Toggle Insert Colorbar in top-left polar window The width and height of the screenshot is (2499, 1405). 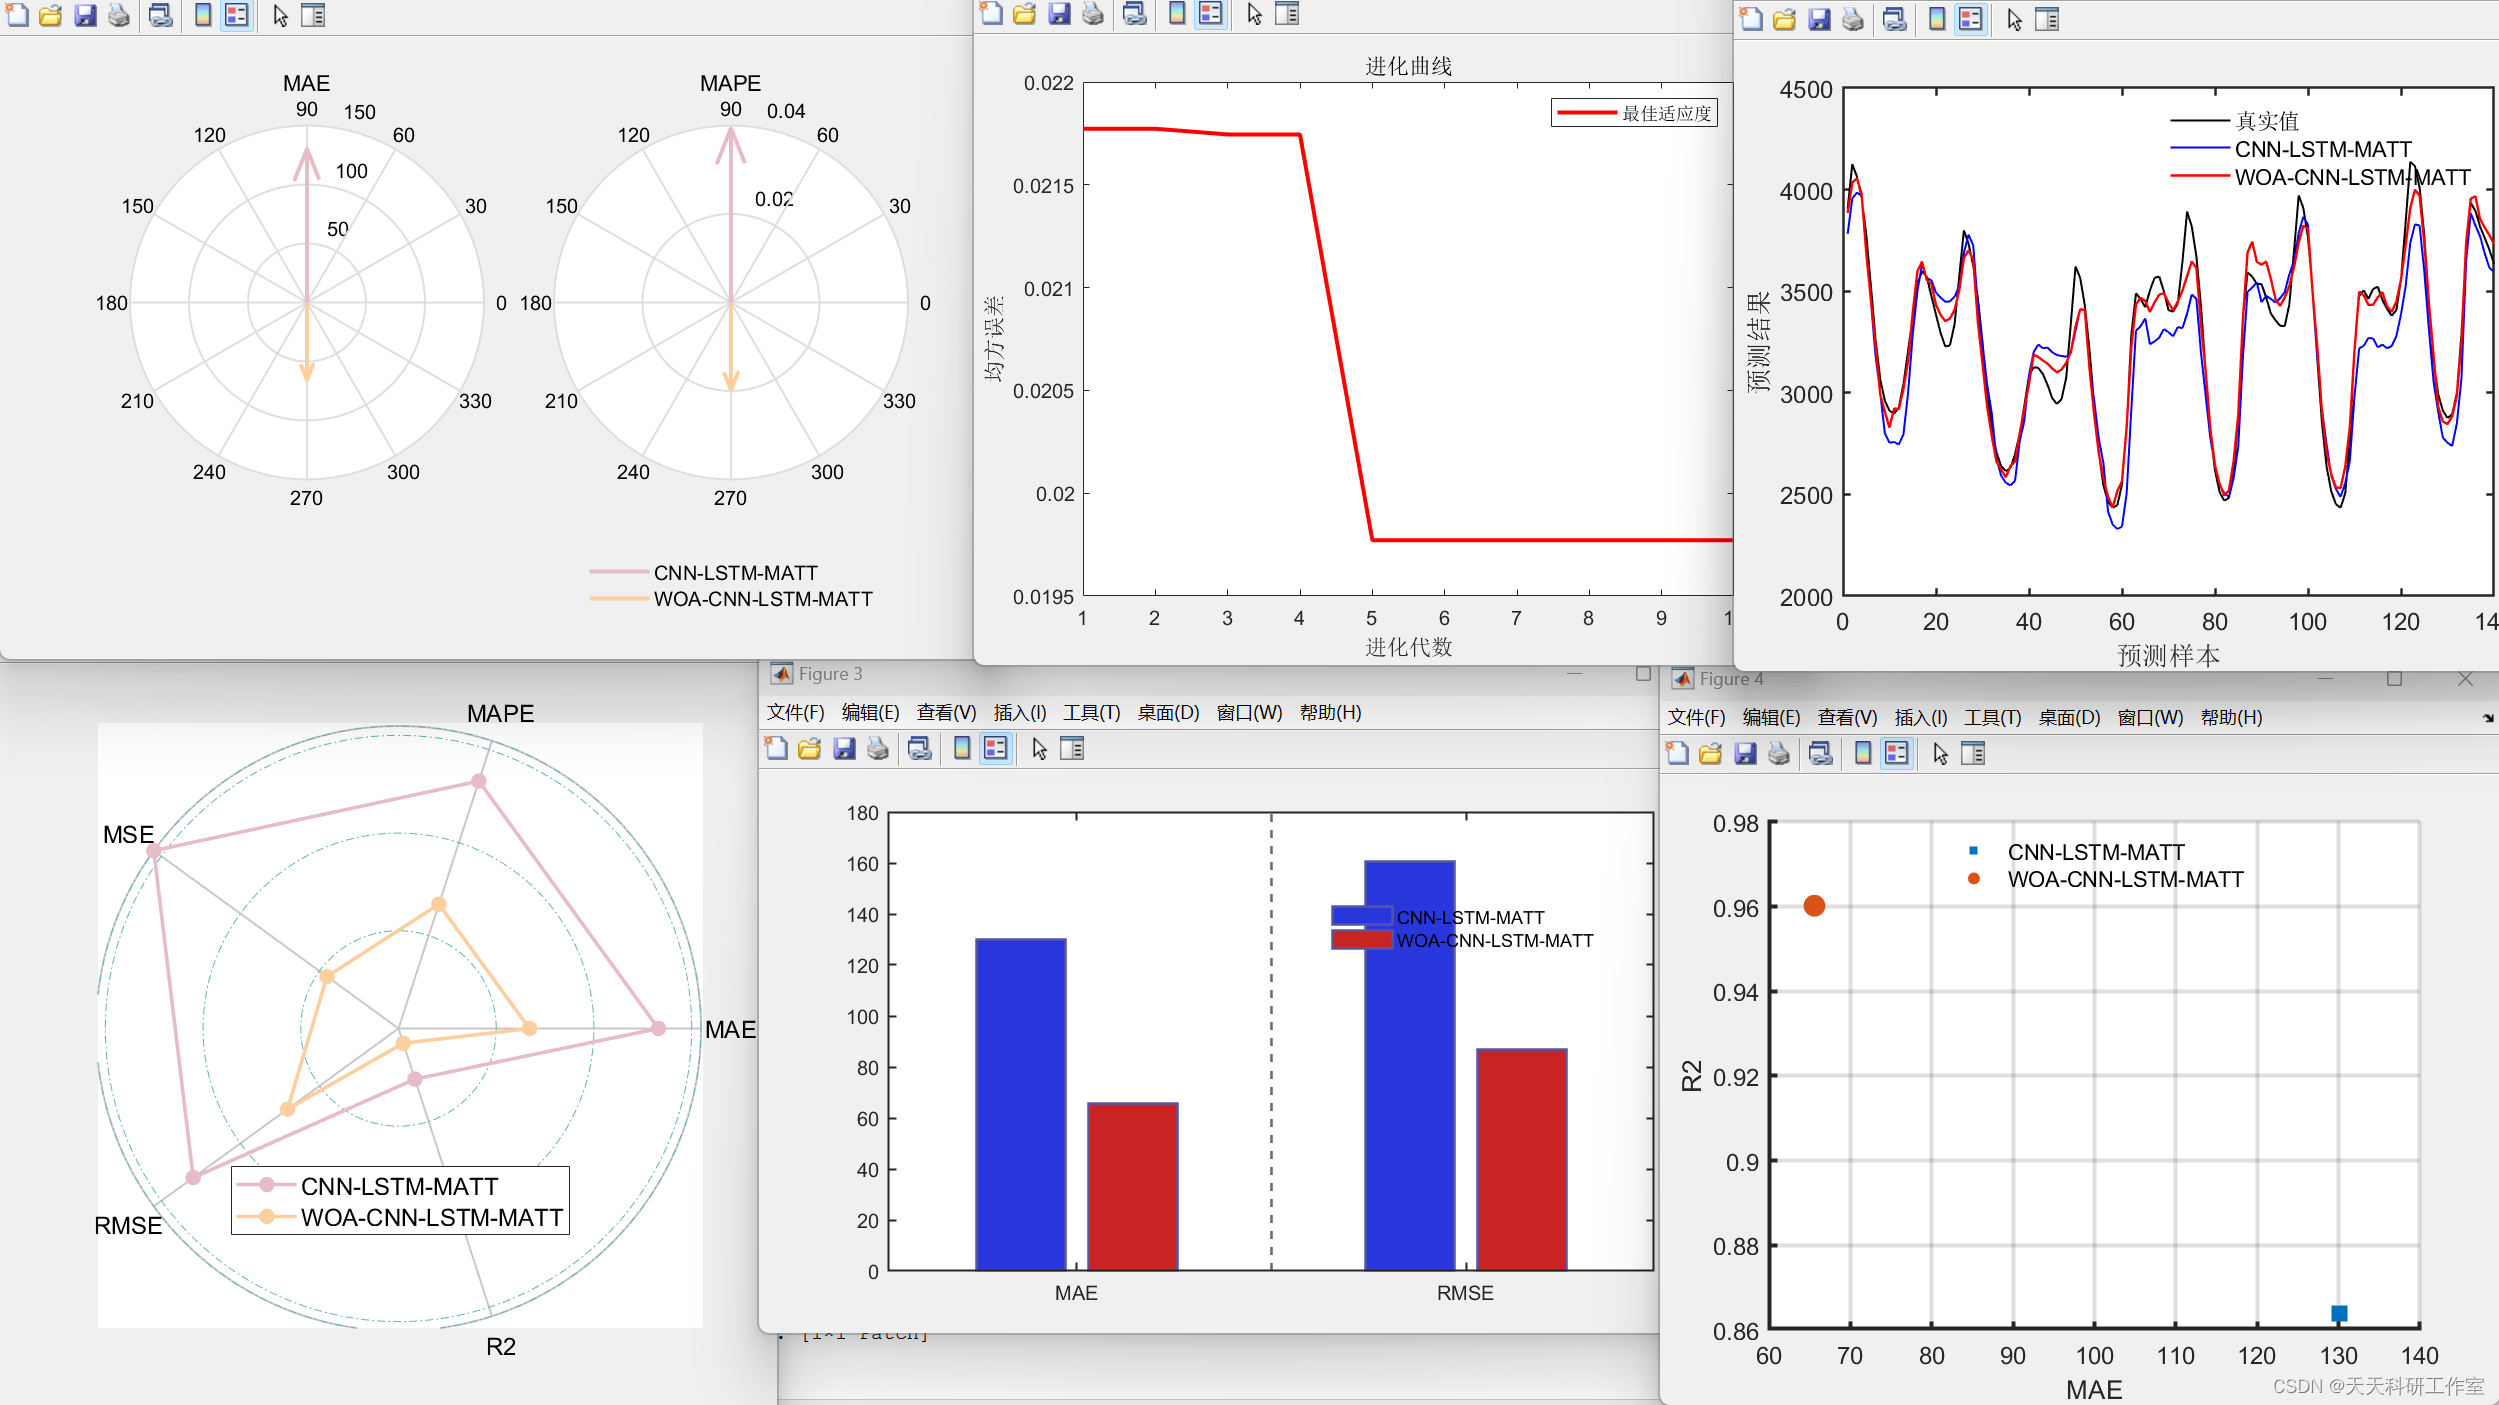pyautogui.click(x=203, y=15)
